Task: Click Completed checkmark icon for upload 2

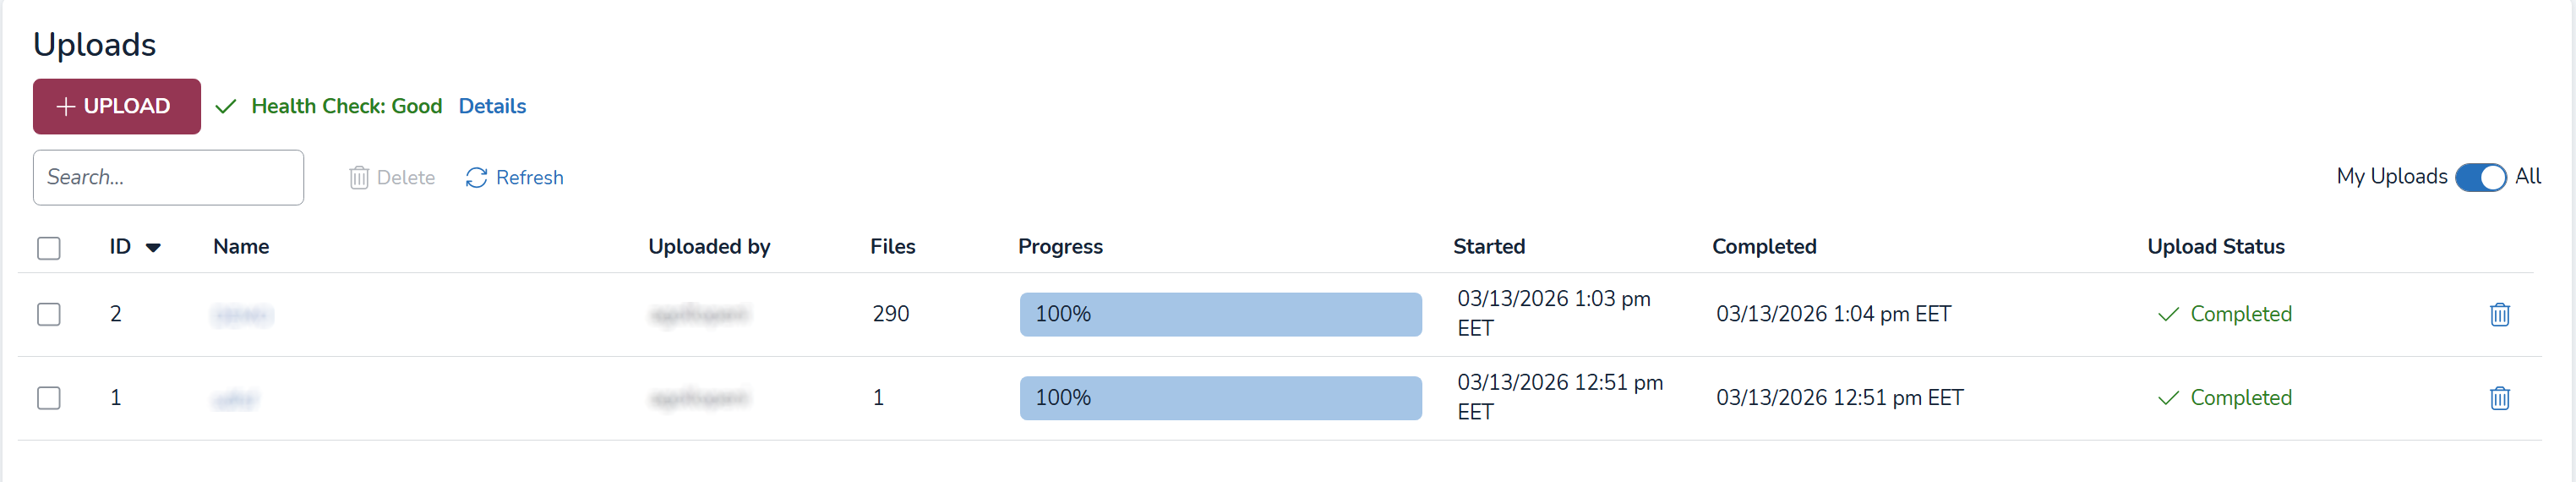Action: 2168,315
